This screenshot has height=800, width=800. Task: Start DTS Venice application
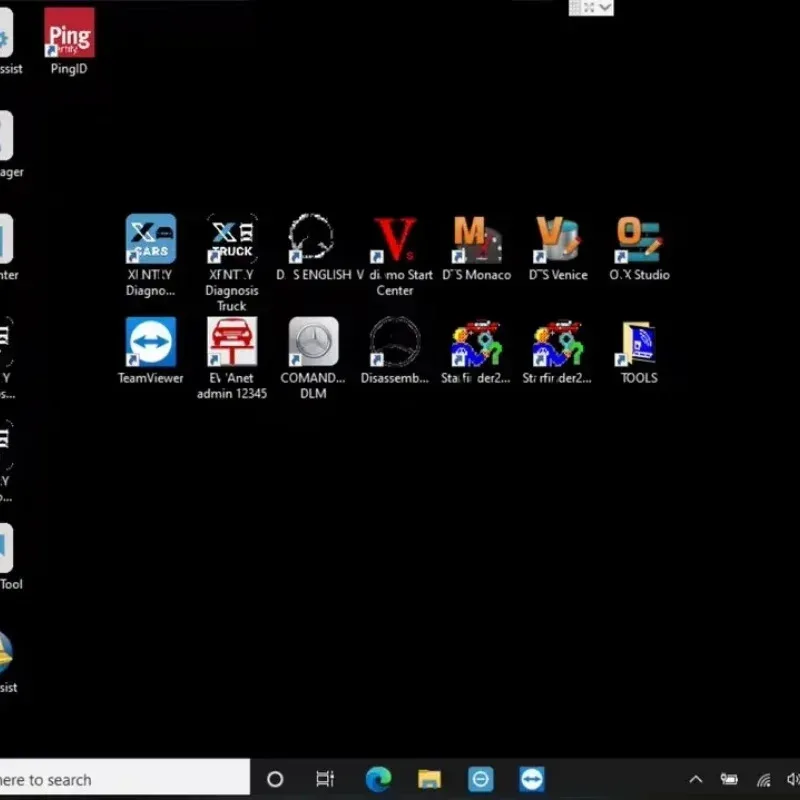click(x=557, y=237)
